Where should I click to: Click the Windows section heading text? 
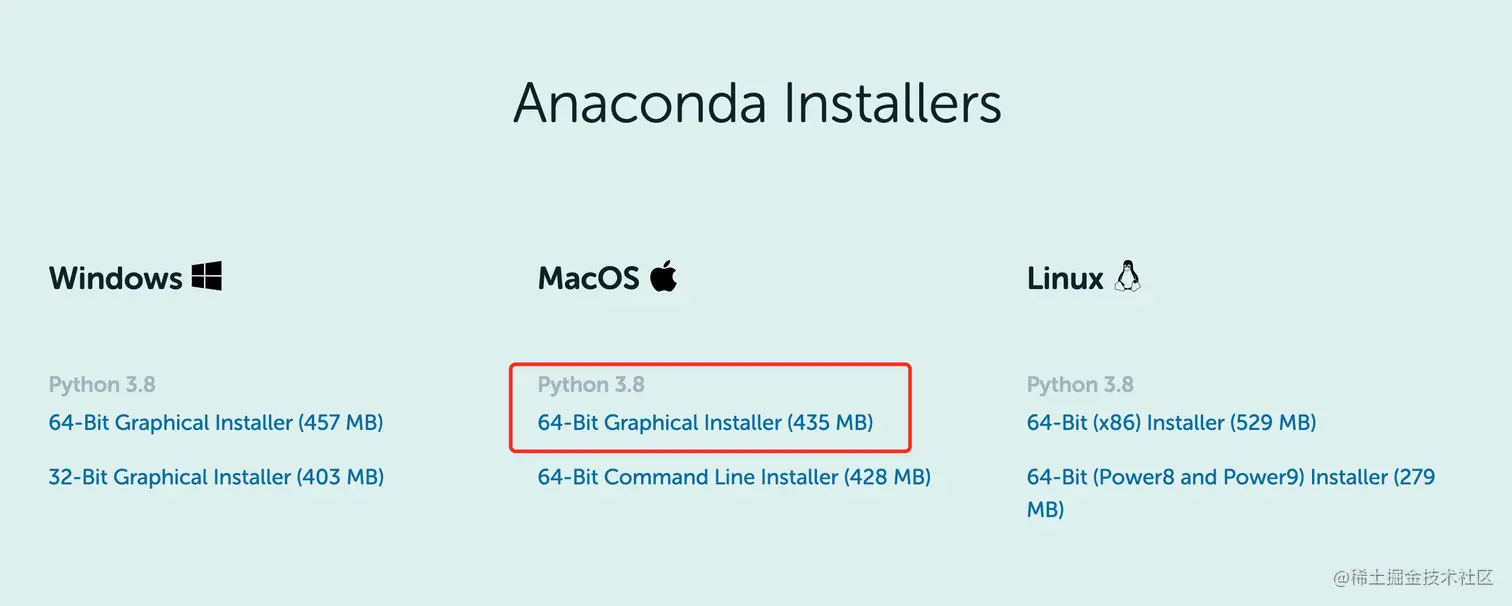pyautogui.click(x=115, y=278)
